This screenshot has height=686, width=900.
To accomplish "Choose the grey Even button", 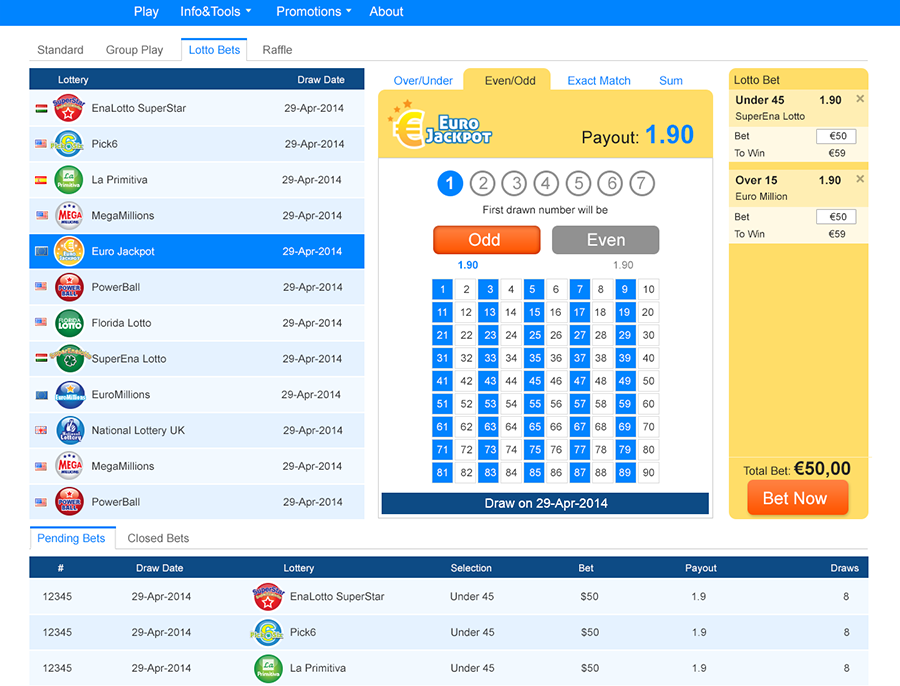I will pyautogui.click(x=605, y=240).
